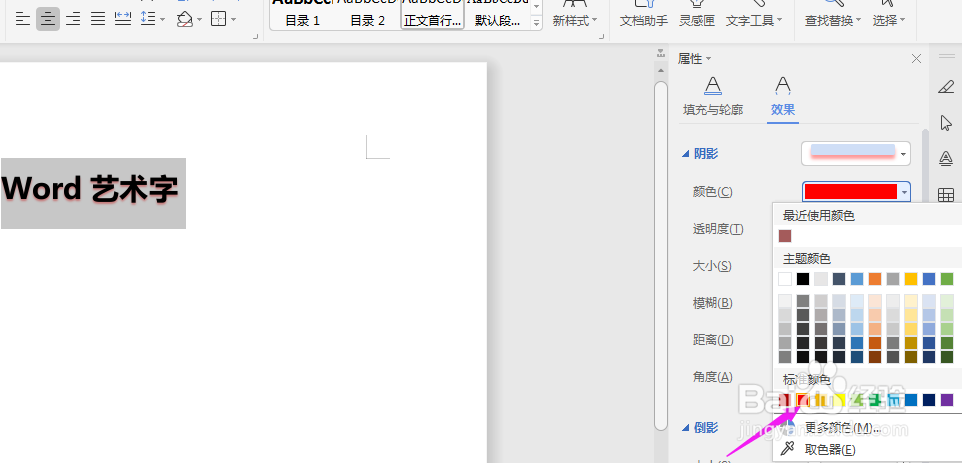Click the eyedropper icon beside 取色器
The image size is (962, 463).
pos(788,449)
